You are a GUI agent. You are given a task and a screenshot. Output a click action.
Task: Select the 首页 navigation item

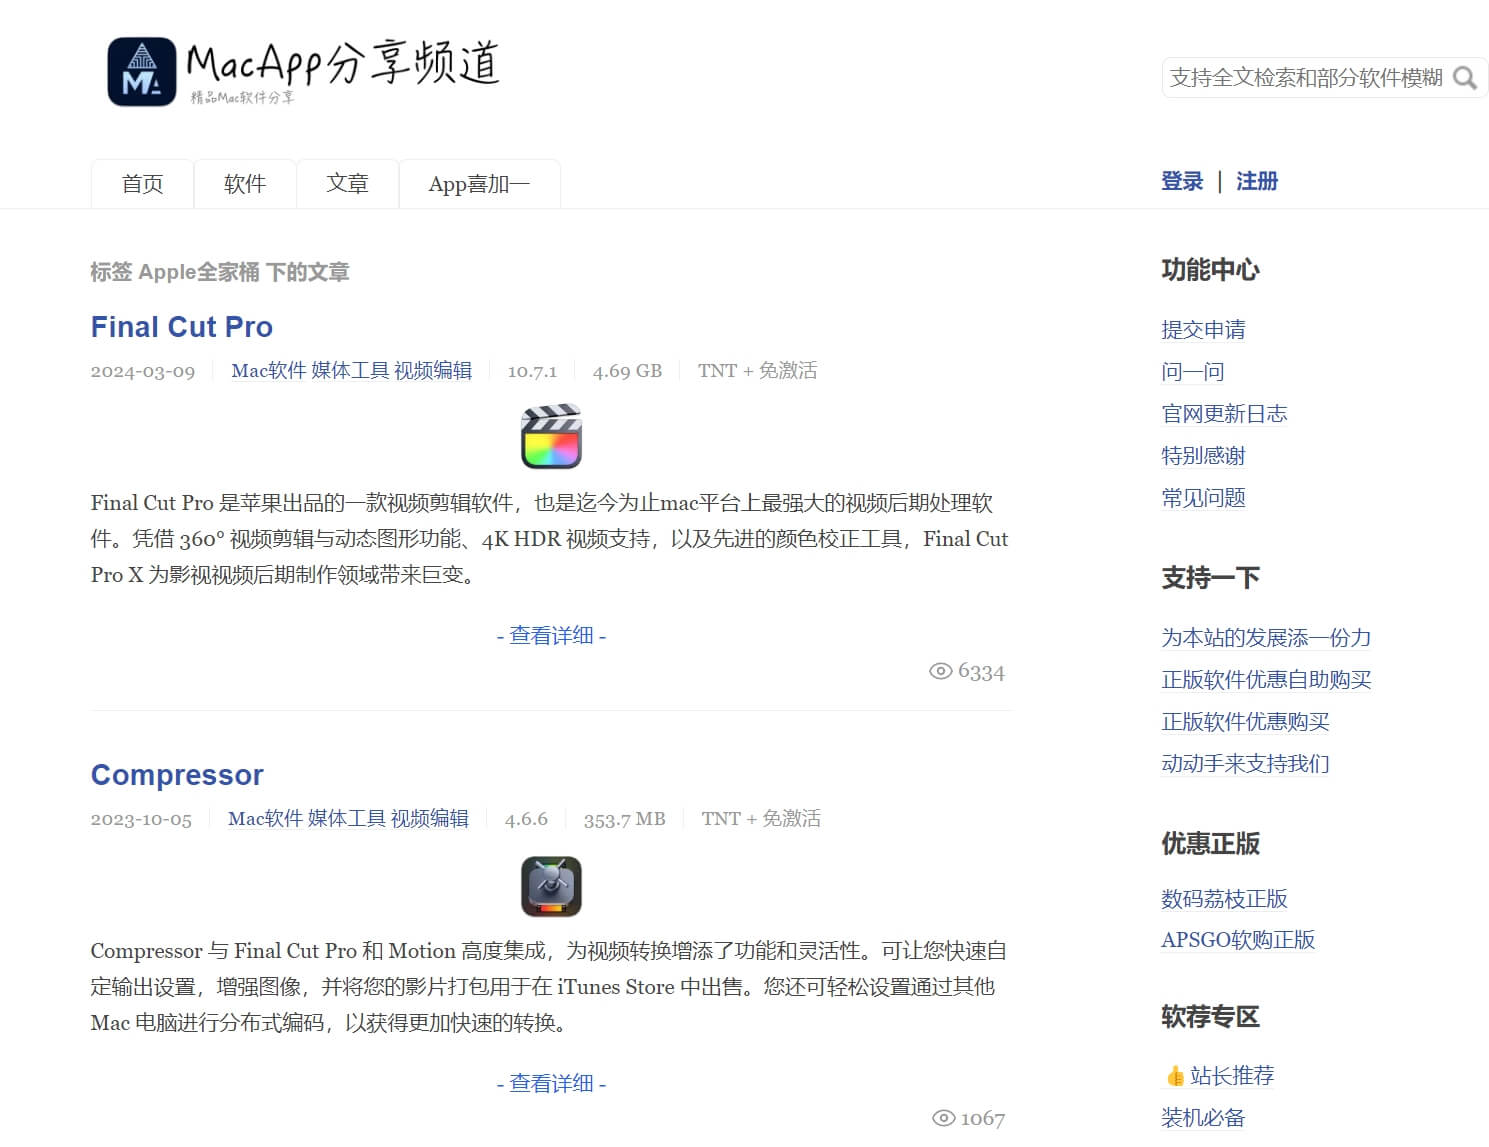point(141,183)
